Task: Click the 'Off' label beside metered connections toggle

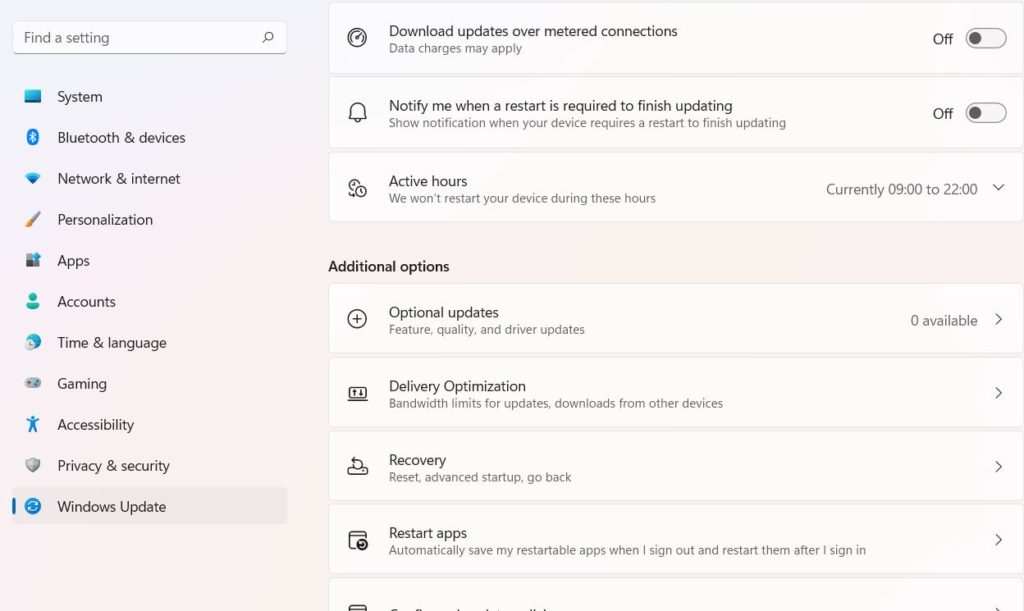Action: coord(942,39)
